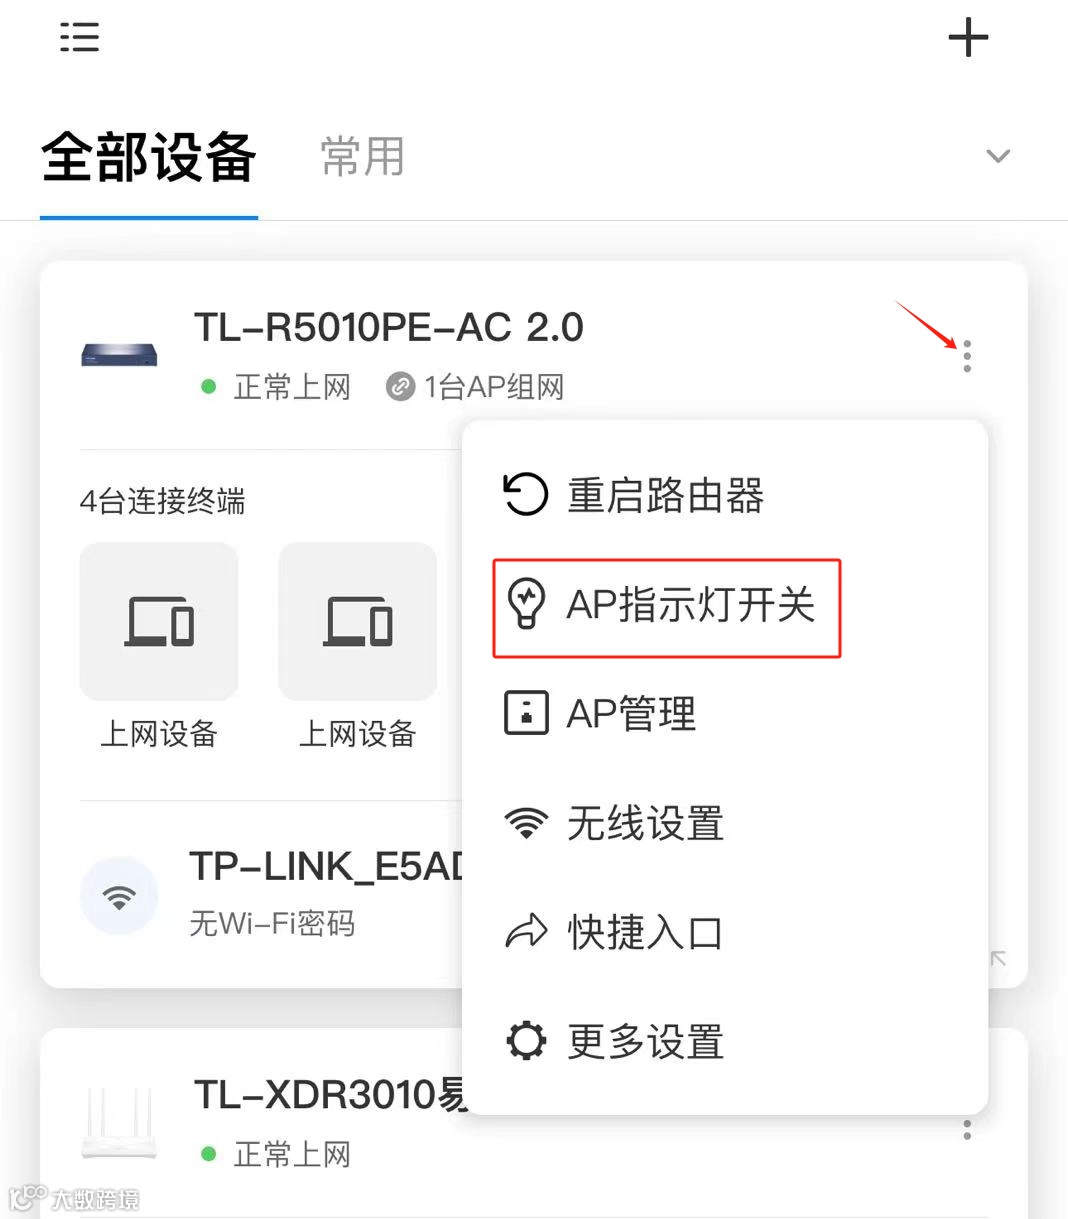Viewport: 1068px width, 1219px height.
Task: Open the list menu icon at top left
Action: (x=79, y=37)
